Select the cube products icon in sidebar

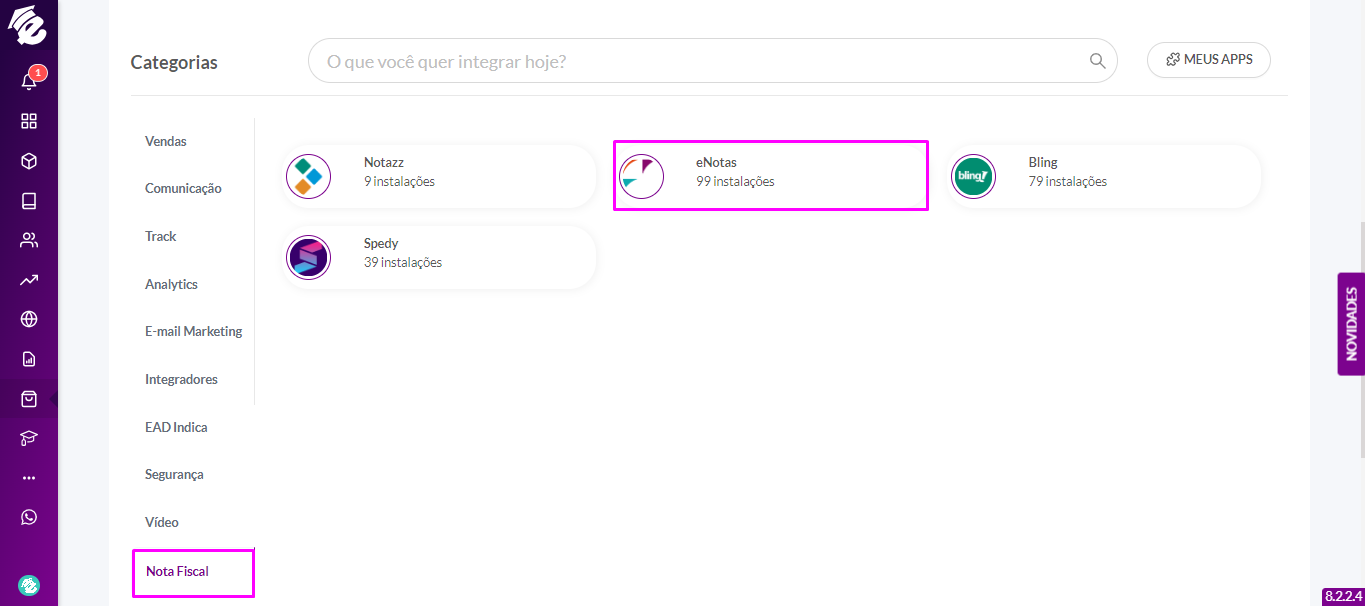[x=29, y=161]
